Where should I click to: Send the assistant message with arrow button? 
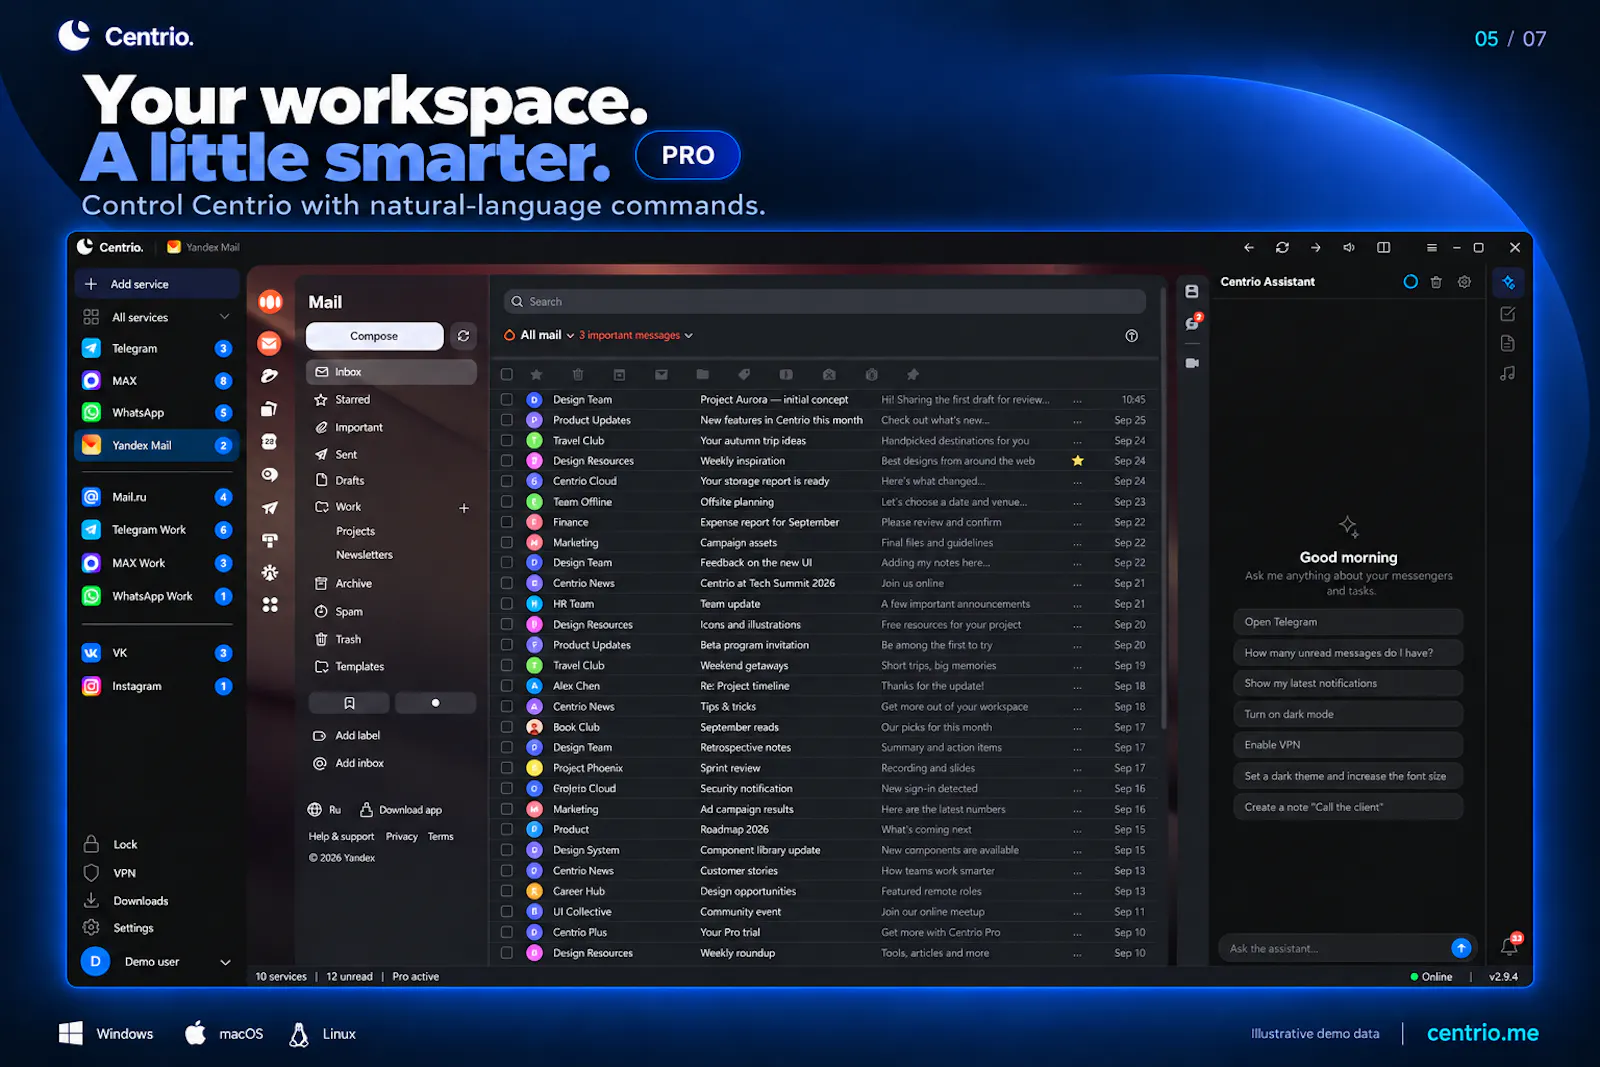(x=1461, y=948)
